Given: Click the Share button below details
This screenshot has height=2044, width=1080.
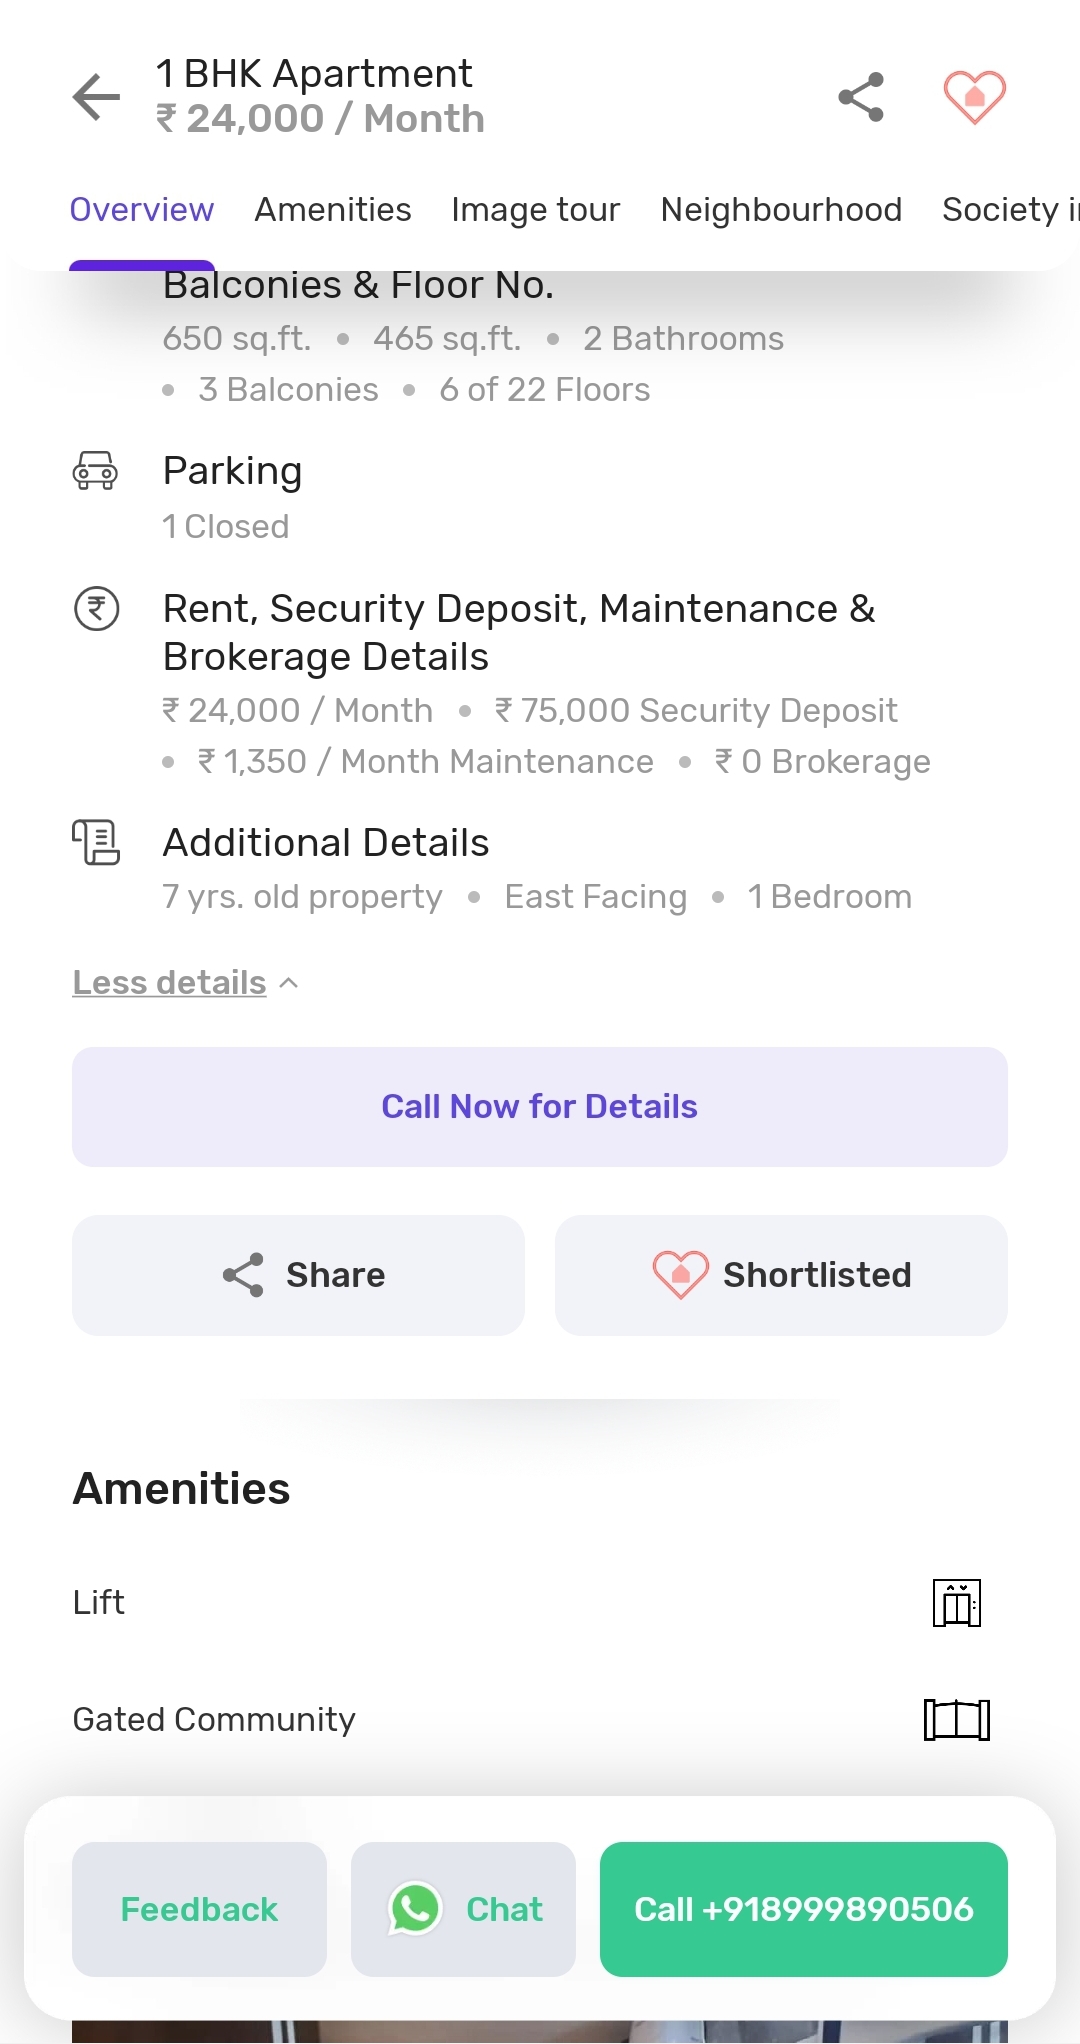Looking at the screenshot, I should 298,1275.
